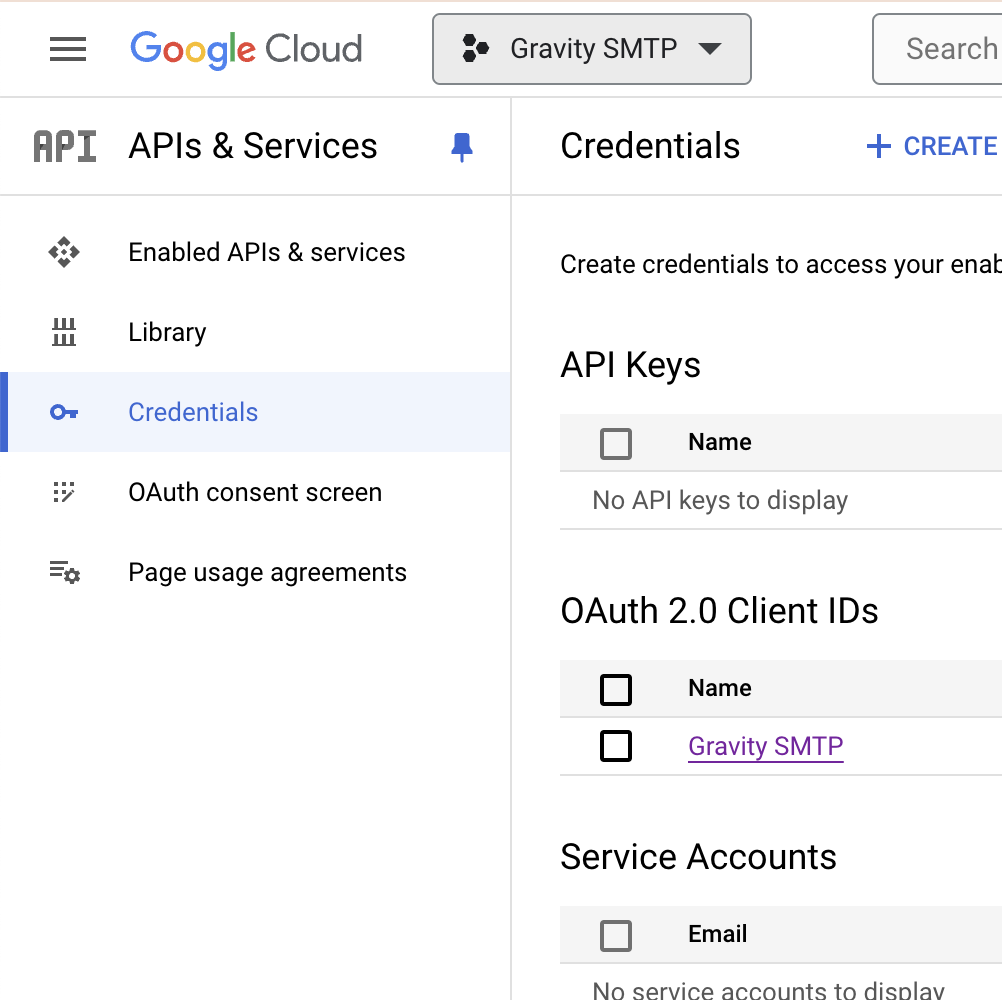Select all OAuth 2.0 Client IDs checkbox
Viewport: 1002px width, 1000px height.
(x=616, y=689)
